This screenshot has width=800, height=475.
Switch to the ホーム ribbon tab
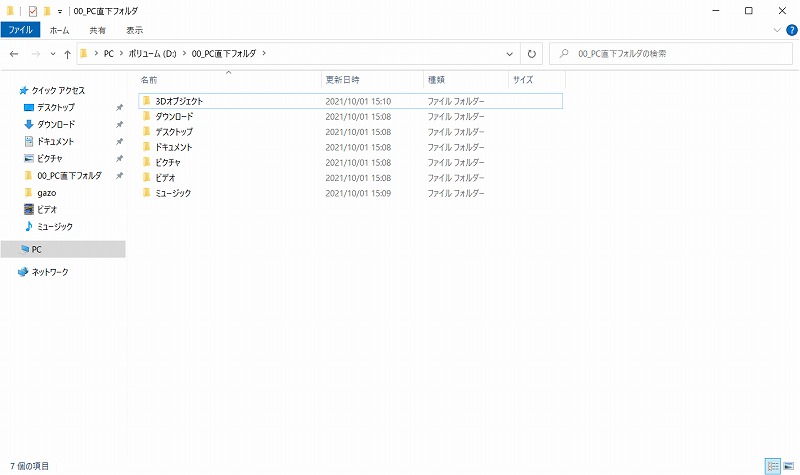tap(59, 30)
